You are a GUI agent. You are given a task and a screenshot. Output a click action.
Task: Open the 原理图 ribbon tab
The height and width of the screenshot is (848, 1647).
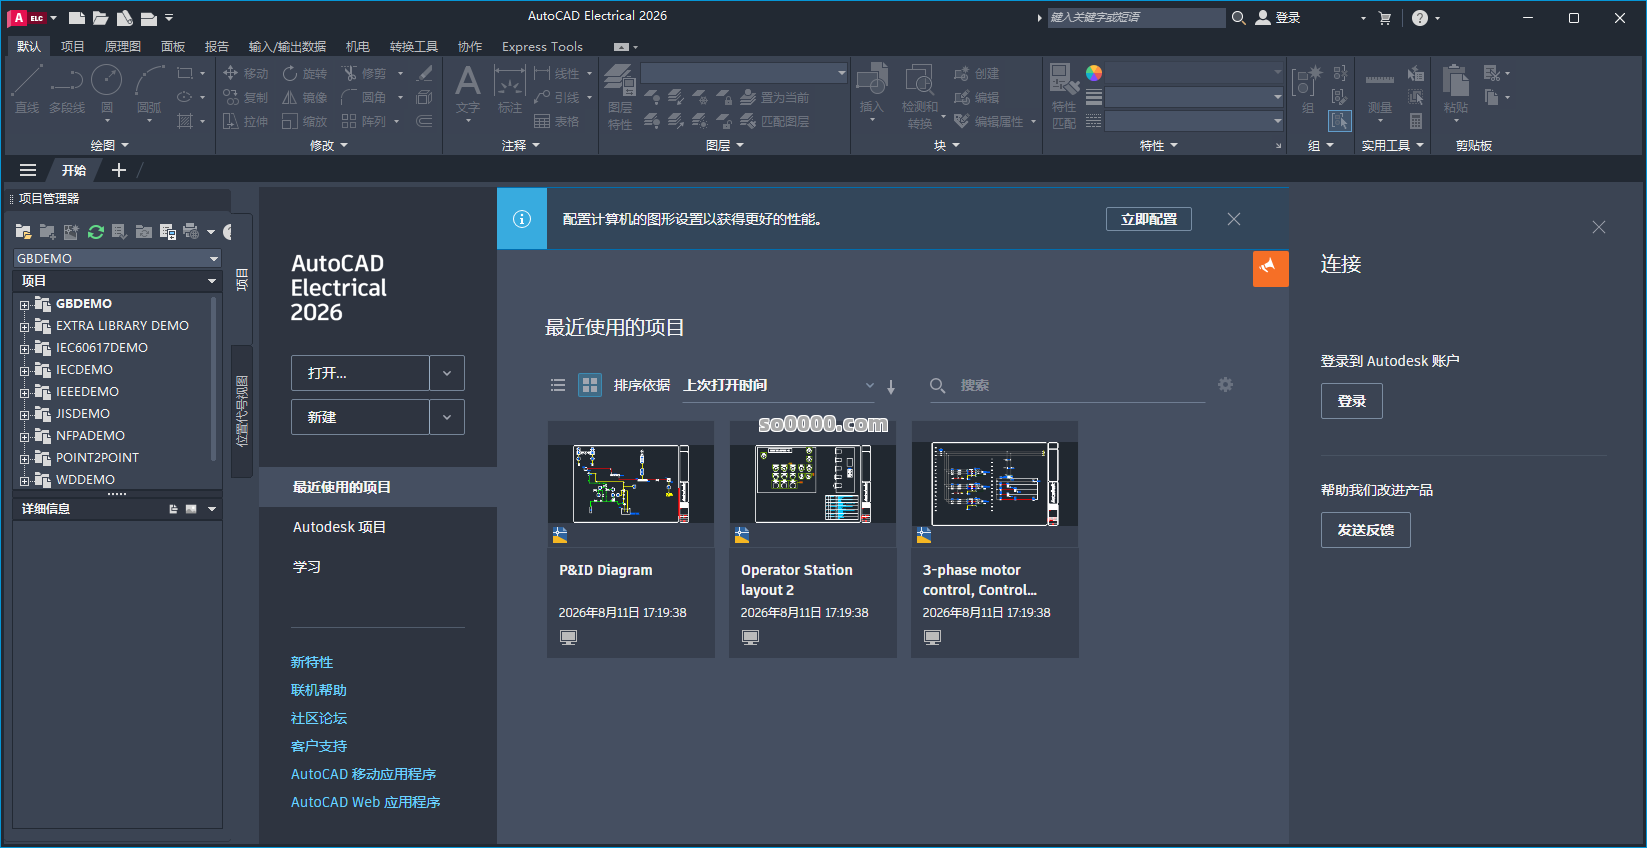tap(123, 47)
